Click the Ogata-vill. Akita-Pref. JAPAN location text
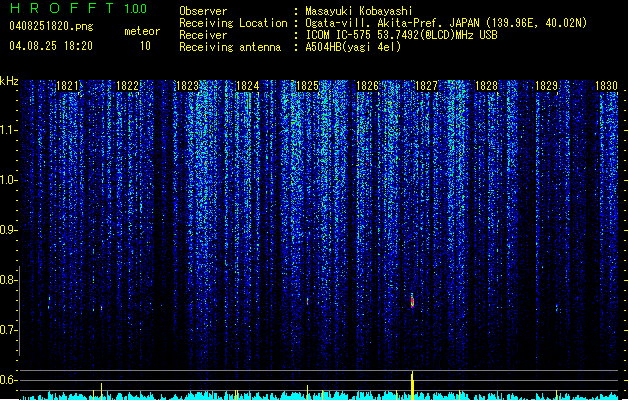The height and width of the screenshot is (400, 629). tap(446, 23)
